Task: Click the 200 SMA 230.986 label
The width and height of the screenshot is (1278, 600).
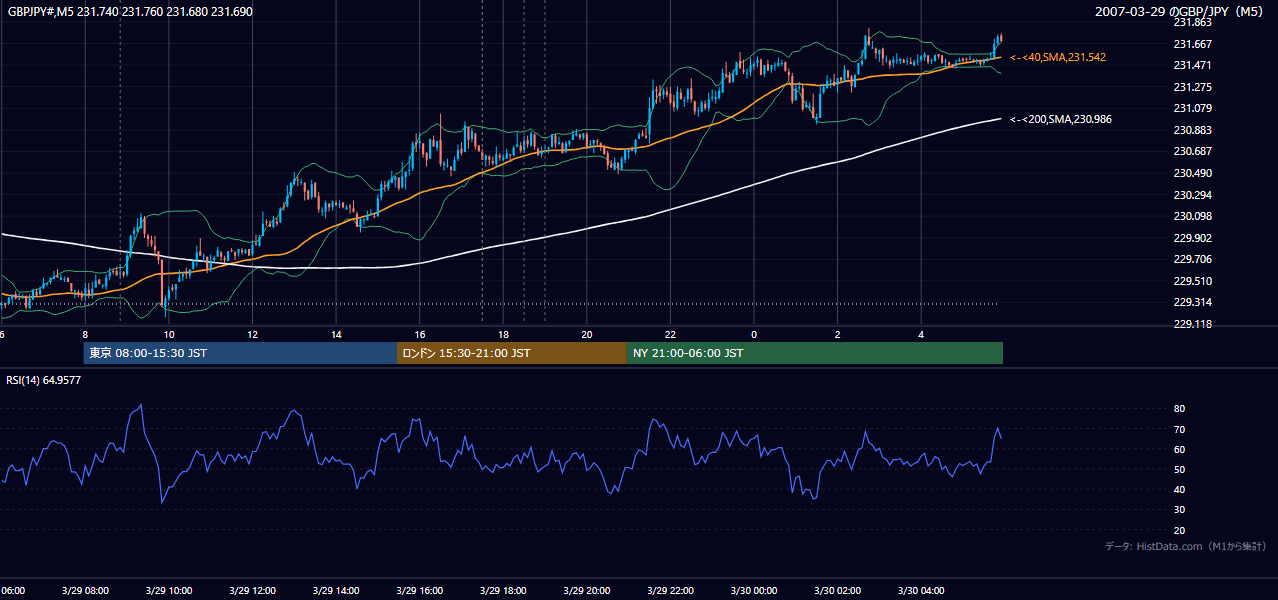Action: (1061, 119)
